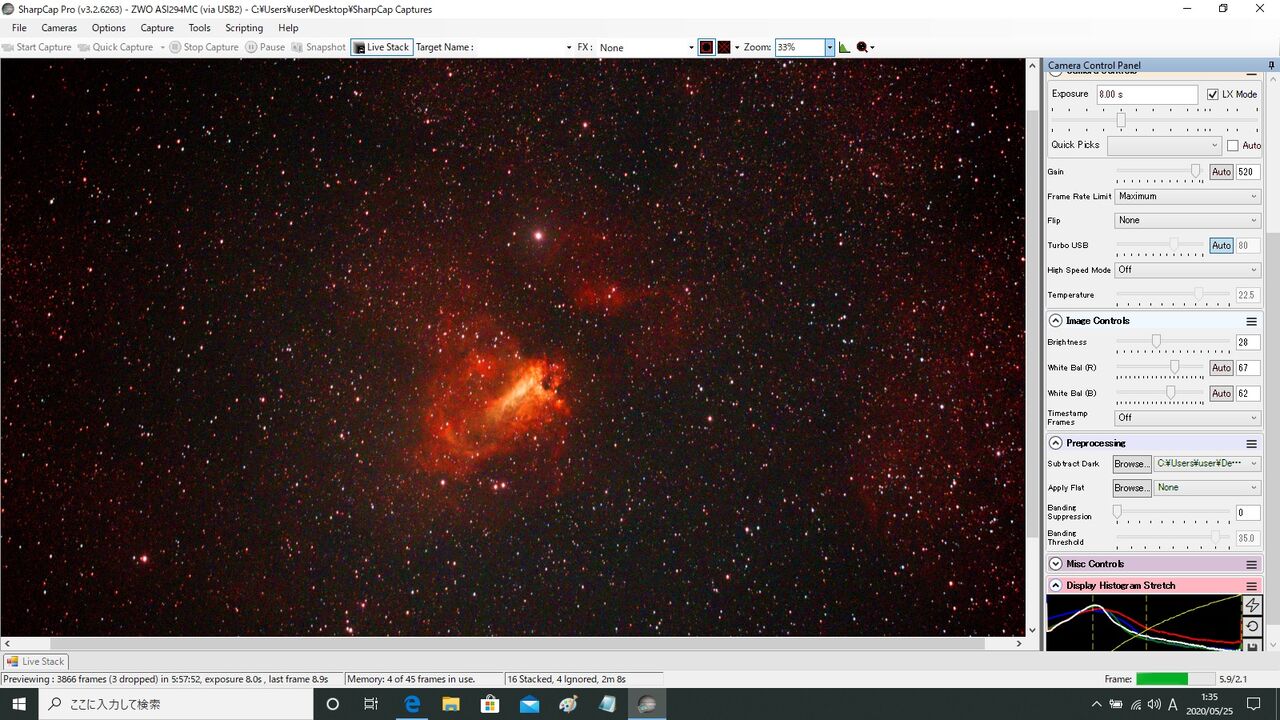Toggle Auto gain button
Screen dimensions: 1280x720
[x=1221, y=172]
